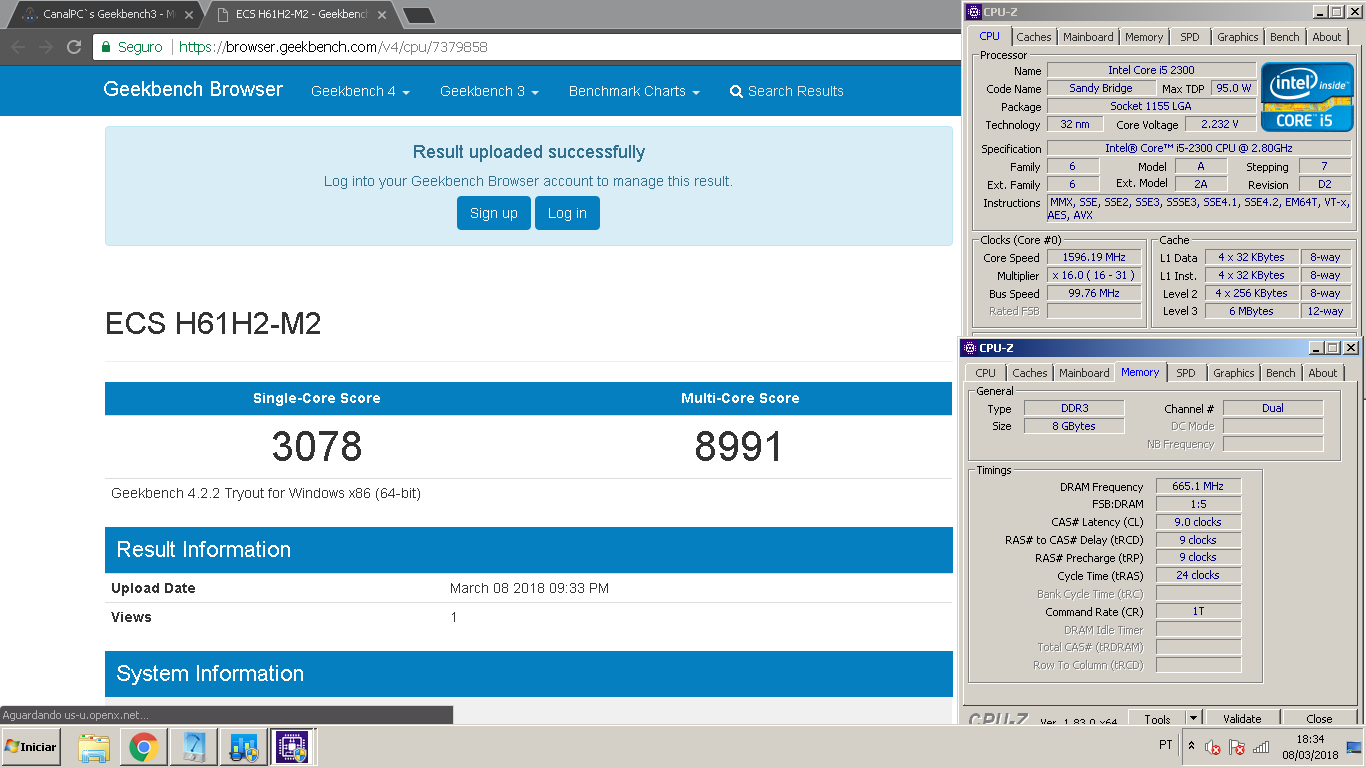
Task: Click the Tools button in CPU-Z
Action: (1157, 718)
